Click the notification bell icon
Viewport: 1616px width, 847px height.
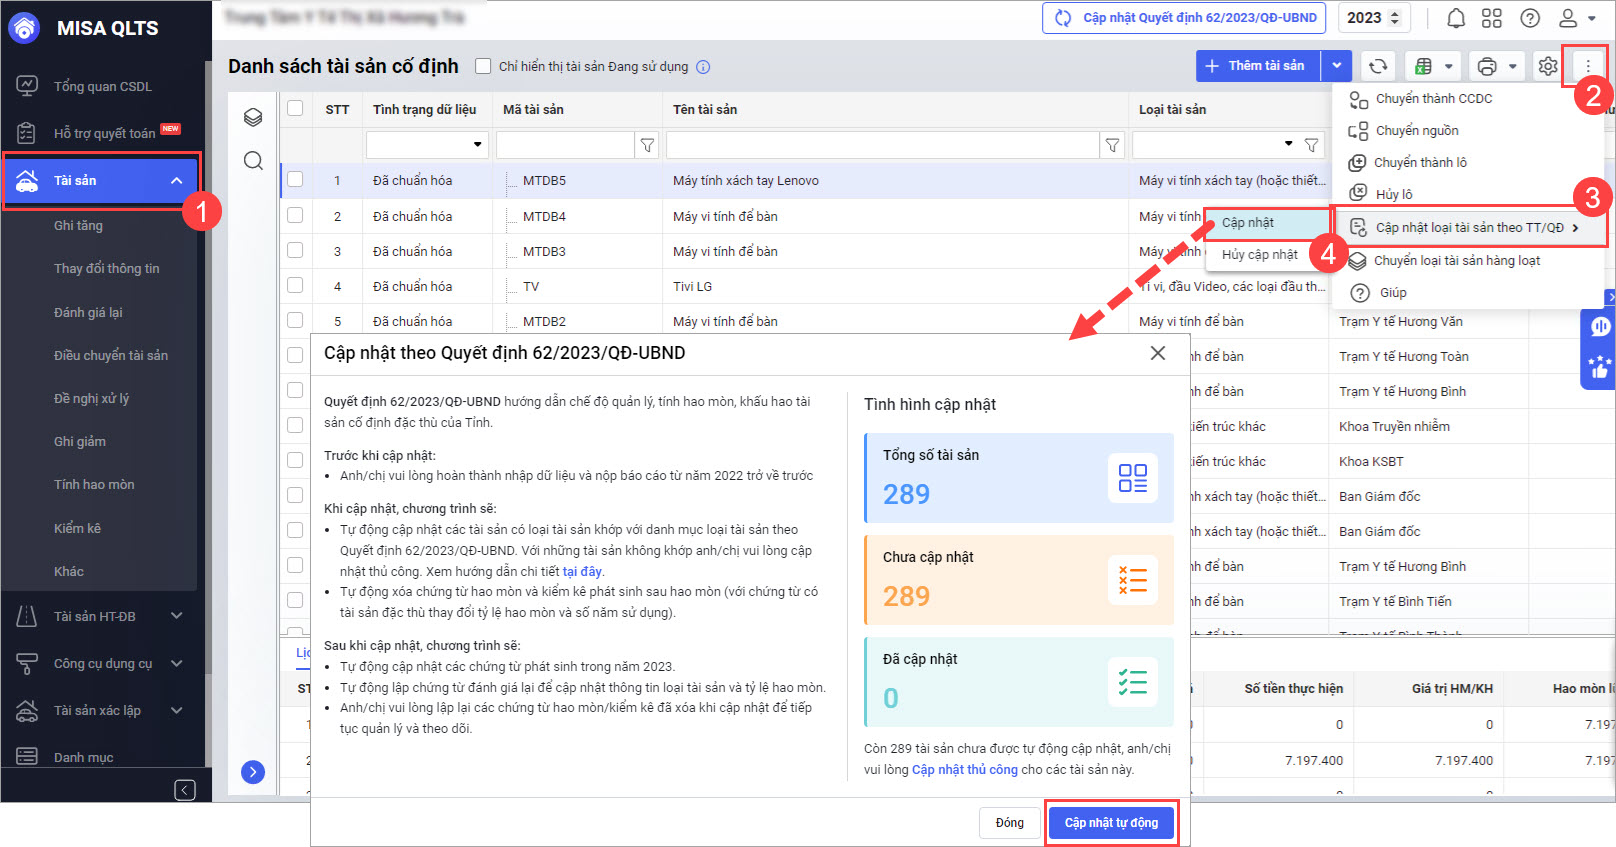(1456, 18)
